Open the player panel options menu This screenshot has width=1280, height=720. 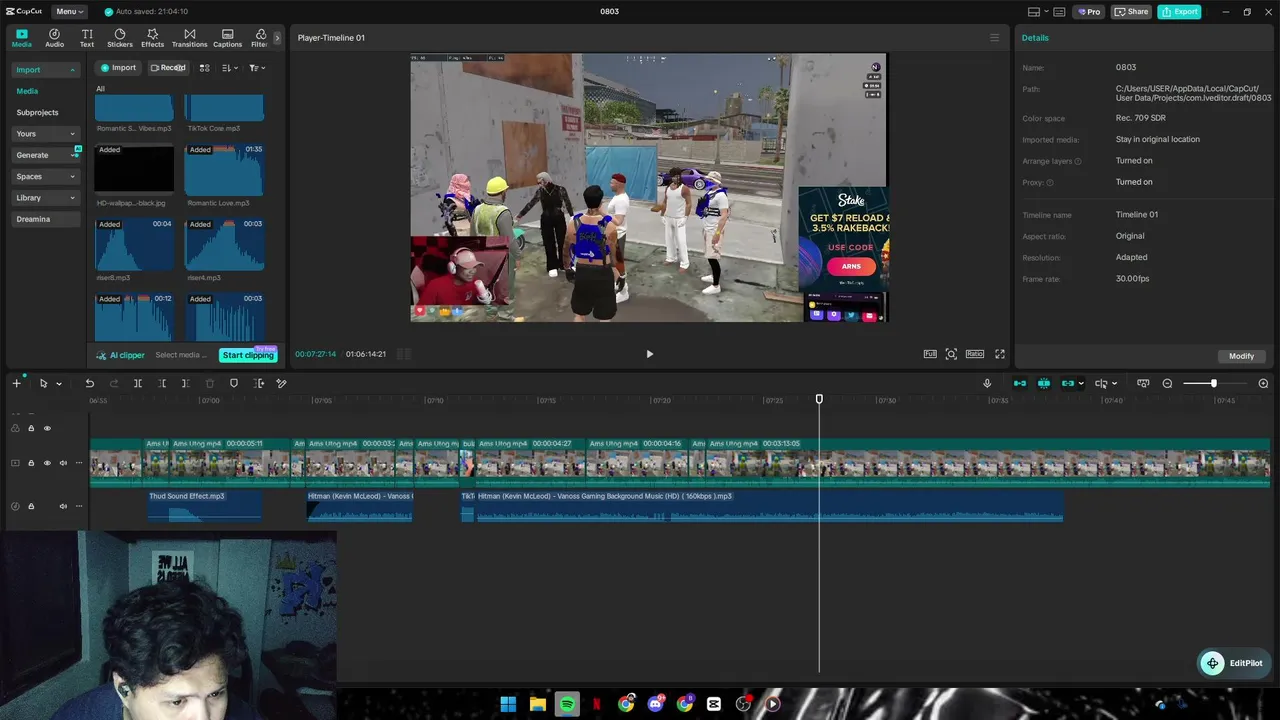pyautogui.click(x=994, y=38)
